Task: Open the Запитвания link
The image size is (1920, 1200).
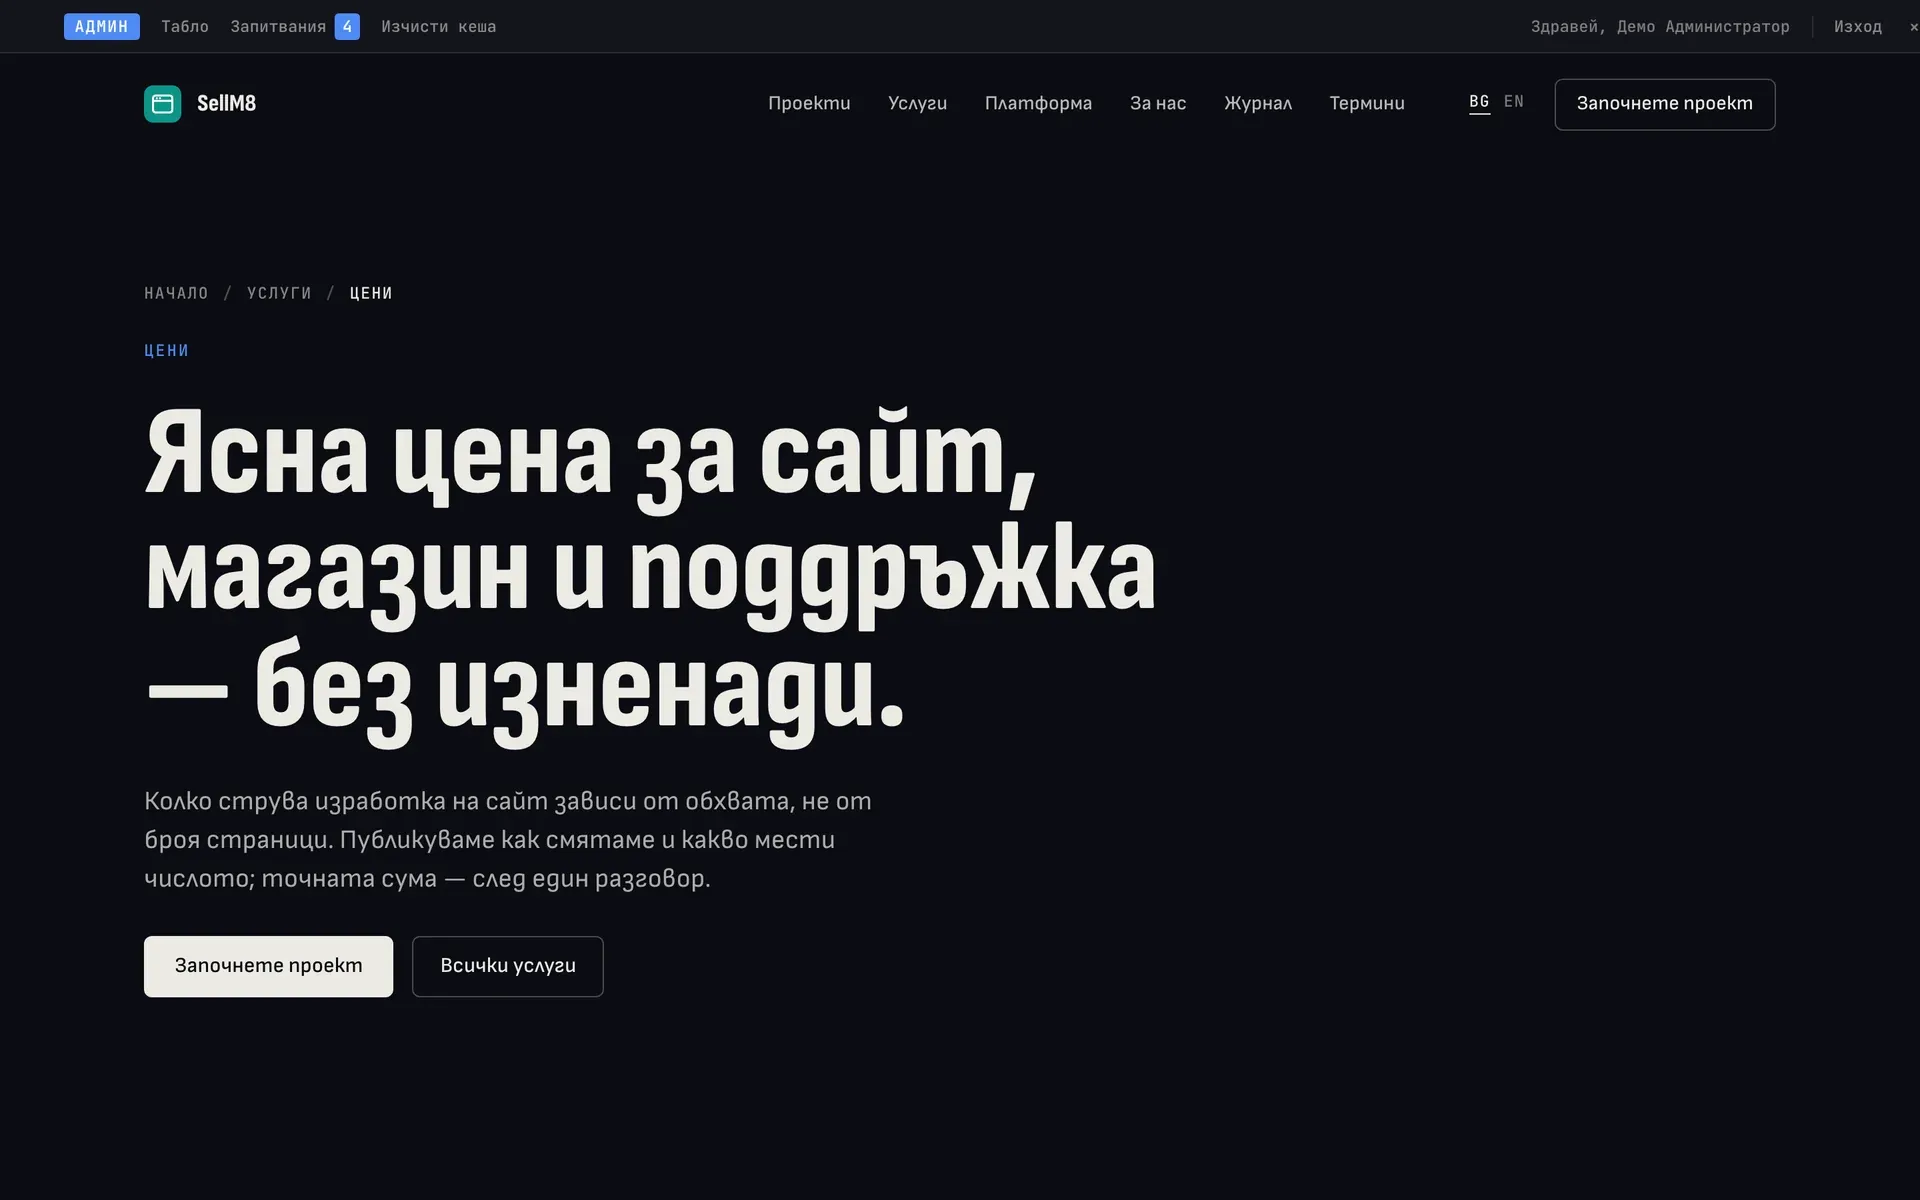Action: click(278, 27)
